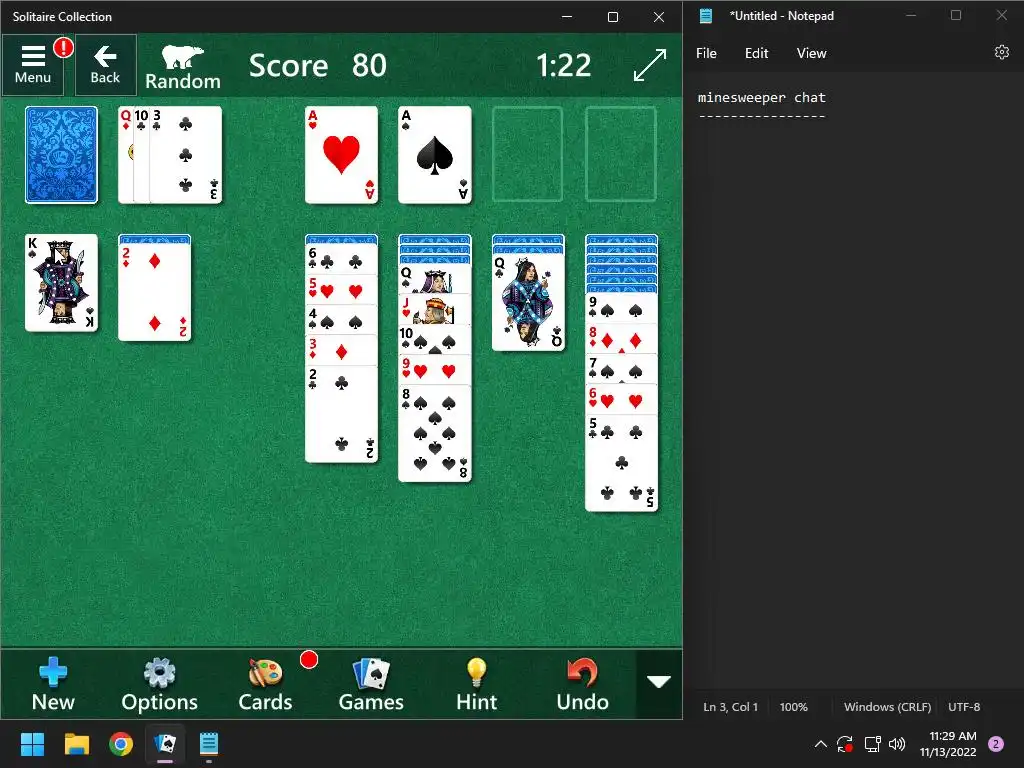The image size is (1024, 768).
Task: Select the 6 of clubs in tableau
Action: tap(342, 259)
